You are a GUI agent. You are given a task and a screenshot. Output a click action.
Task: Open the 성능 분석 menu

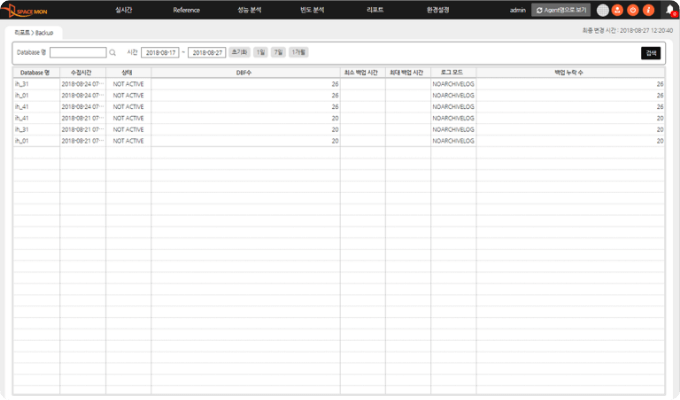pyautogui.click(x=249, y=10)
